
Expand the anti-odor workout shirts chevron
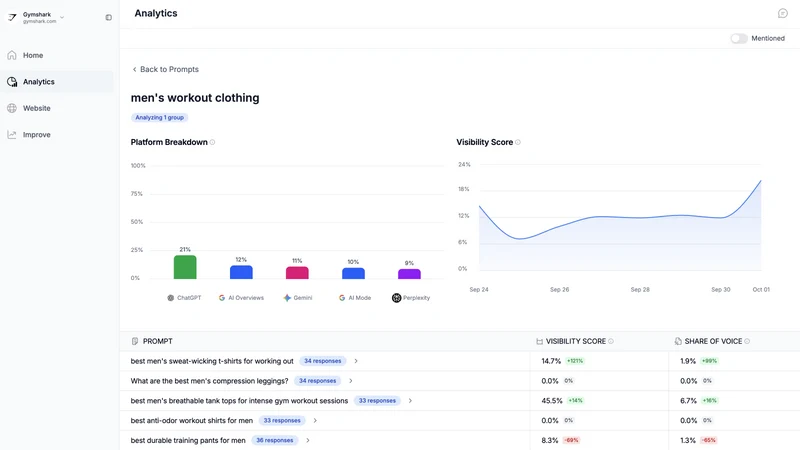[315, 421]
